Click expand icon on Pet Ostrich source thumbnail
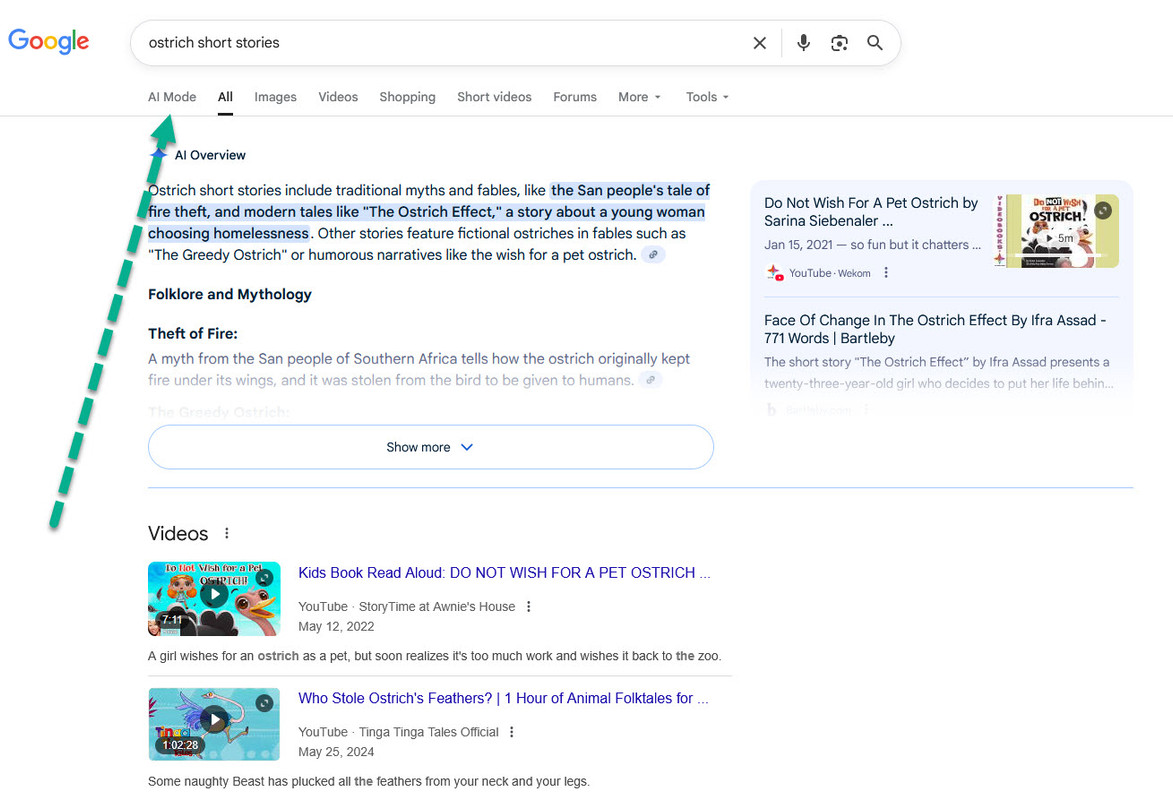Screen dimensions: 1173x800 [x=1103, y=211]
